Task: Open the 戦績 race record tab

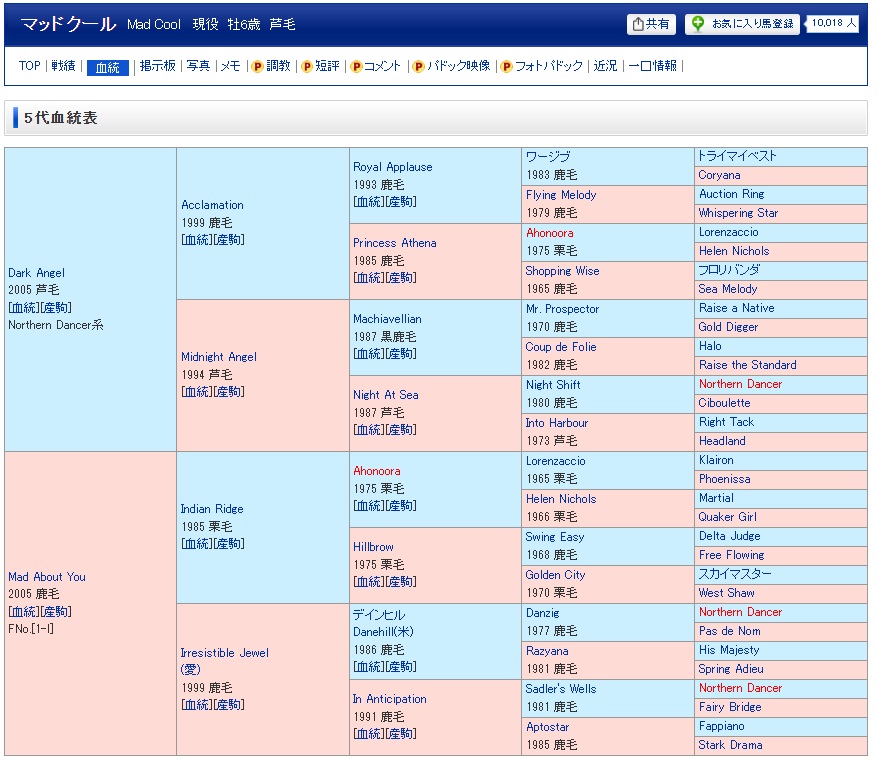Action: click(x=64, y=66)
